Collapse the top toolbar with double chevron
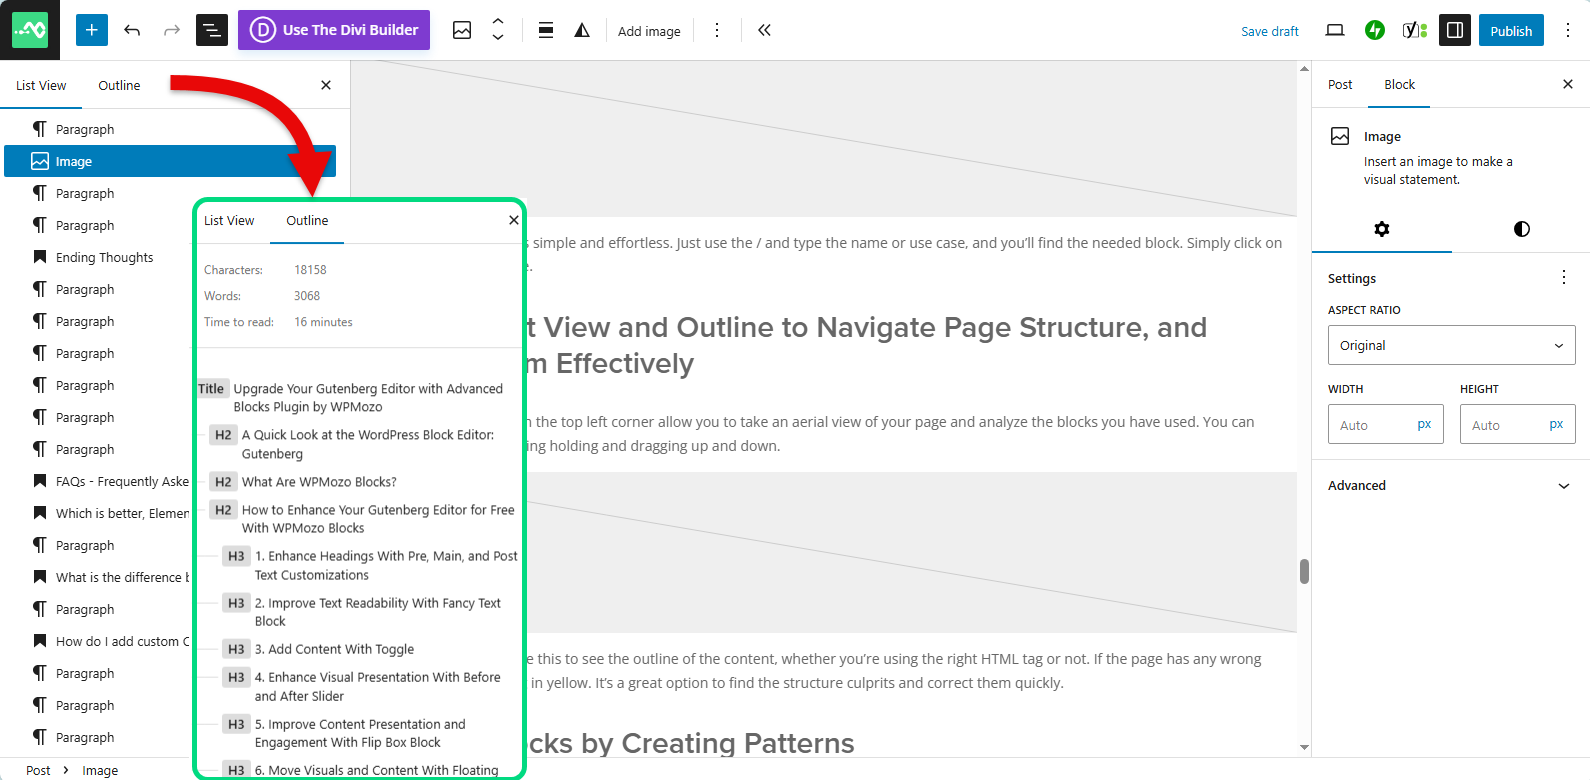This screenshot has width=1590, height=780. pos(764,30)
